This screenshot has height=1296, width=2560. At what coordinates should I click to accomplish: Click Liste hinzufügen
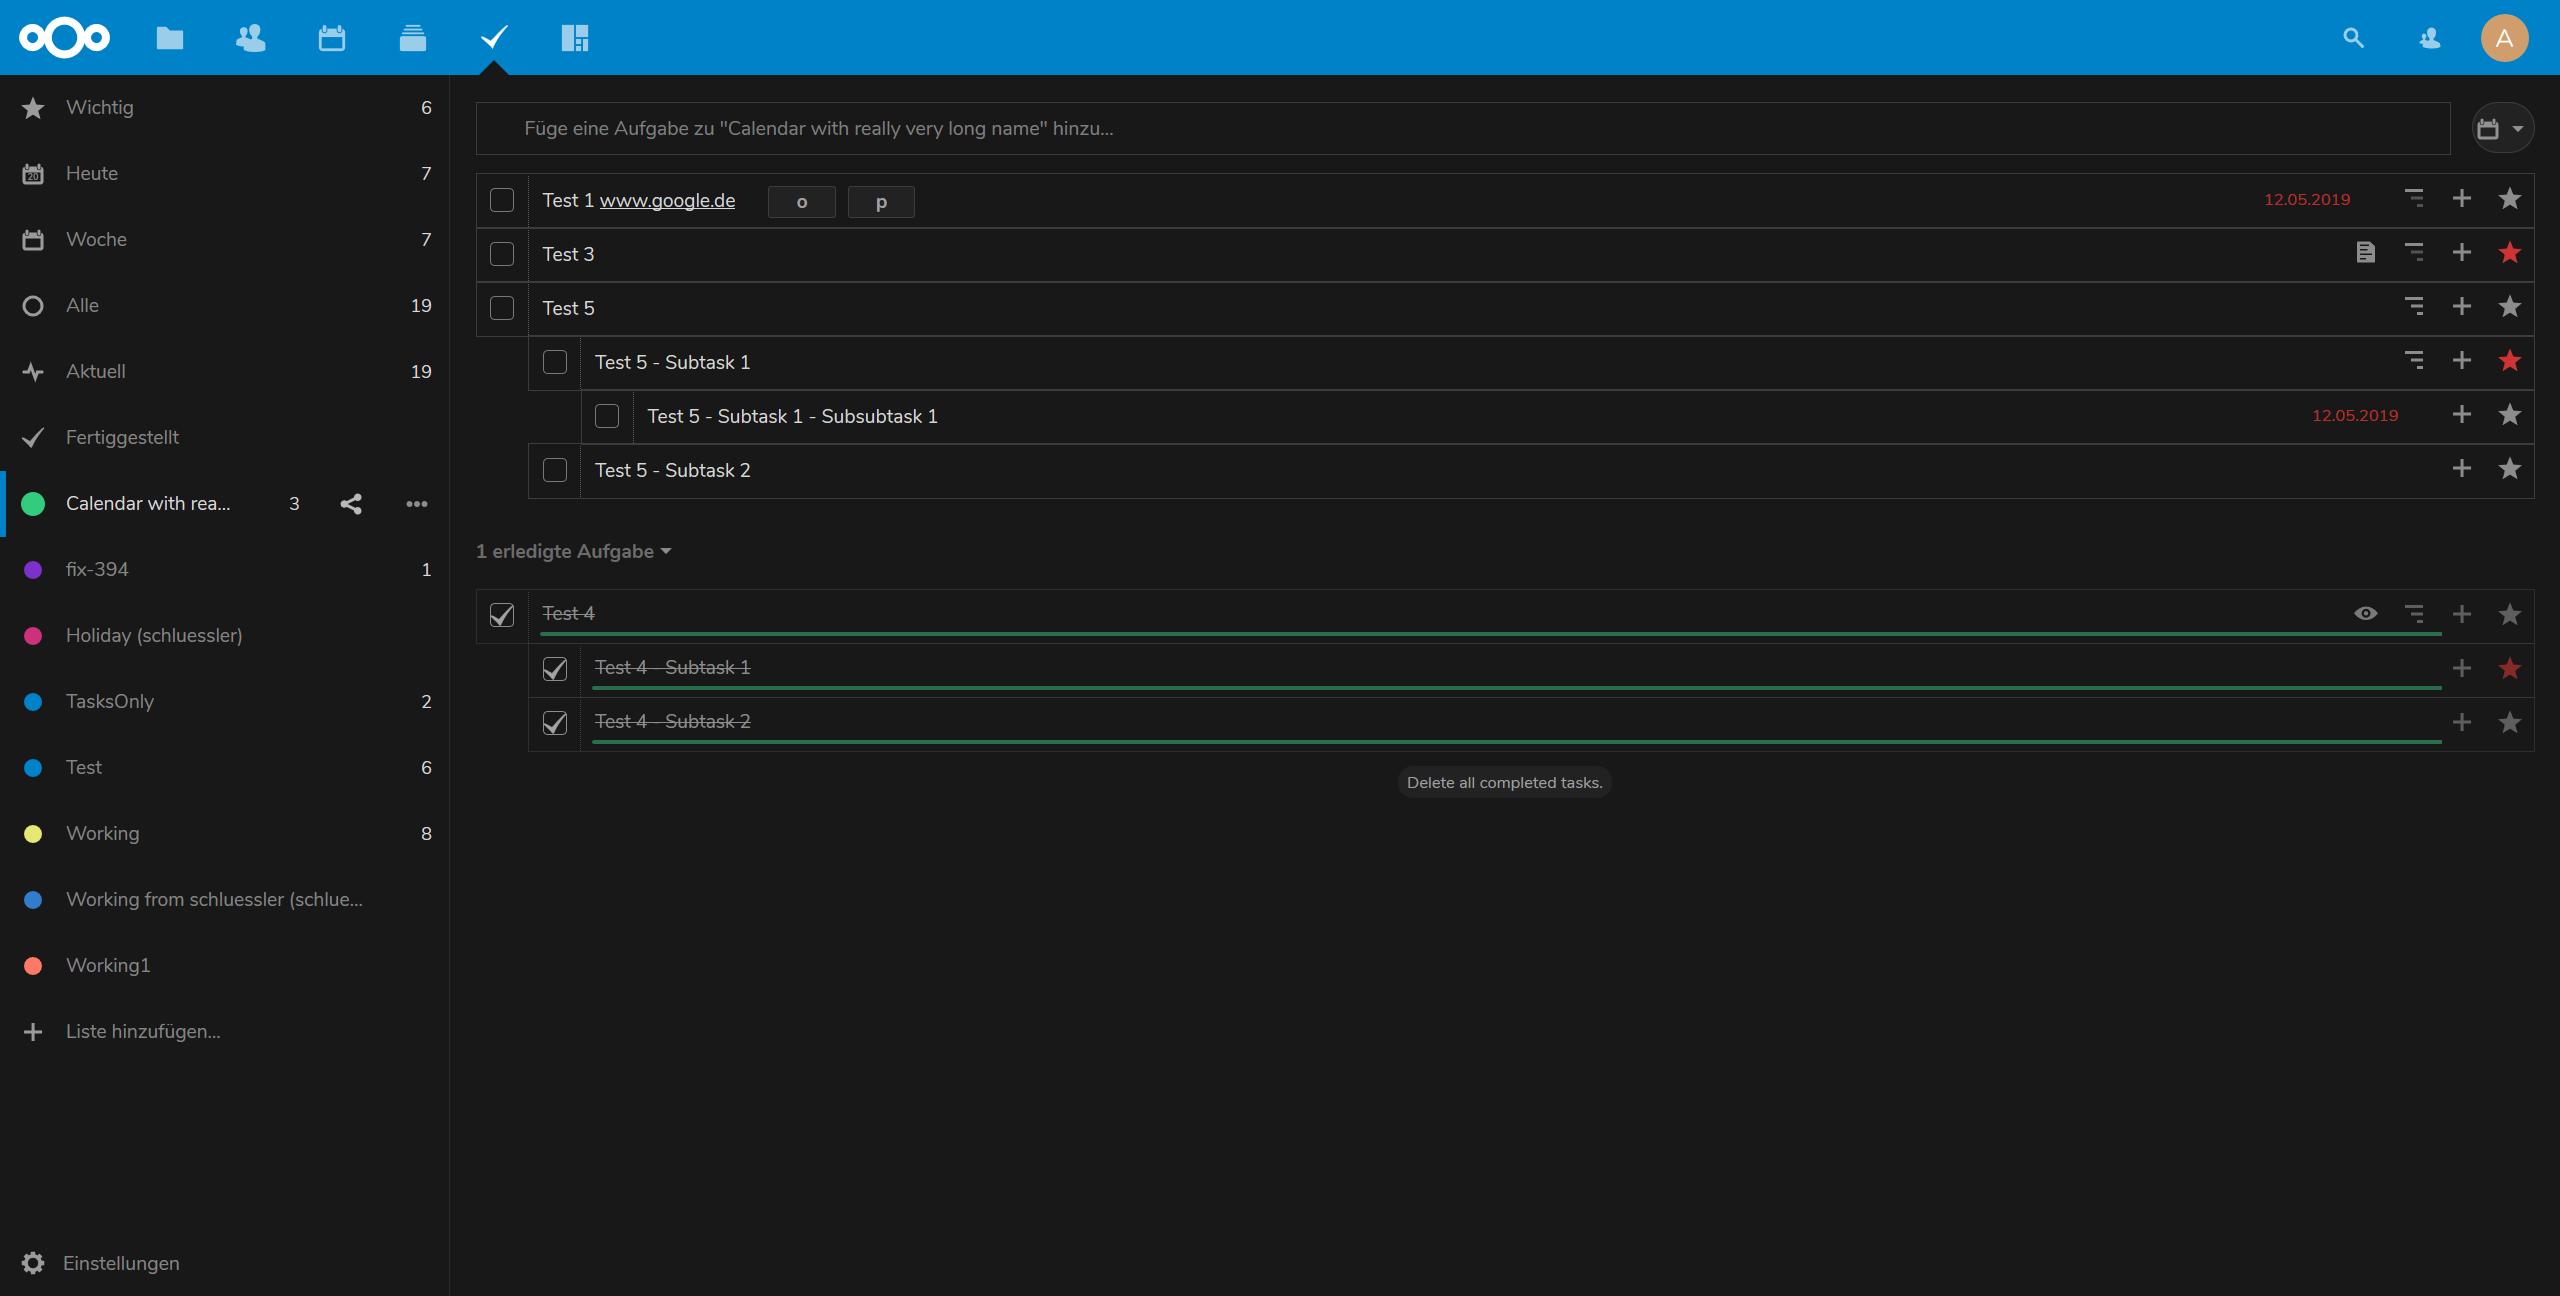[x=225, y=1032]
